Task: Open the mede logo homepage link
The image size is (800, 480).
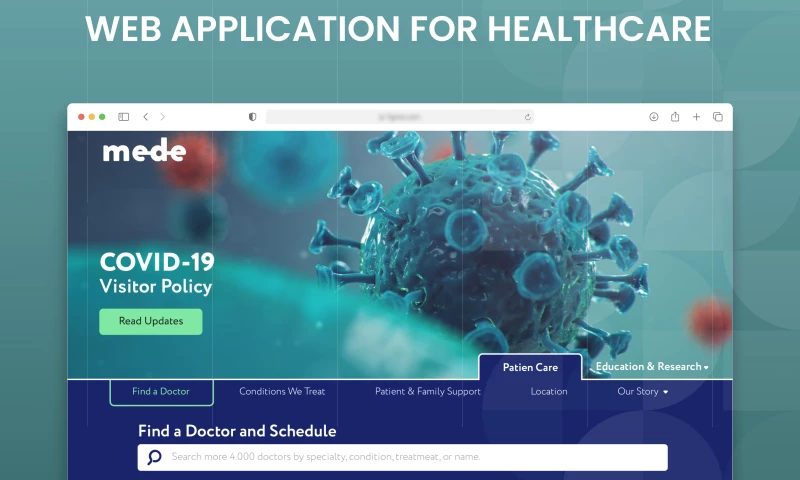Action: (x=144, y=150)
